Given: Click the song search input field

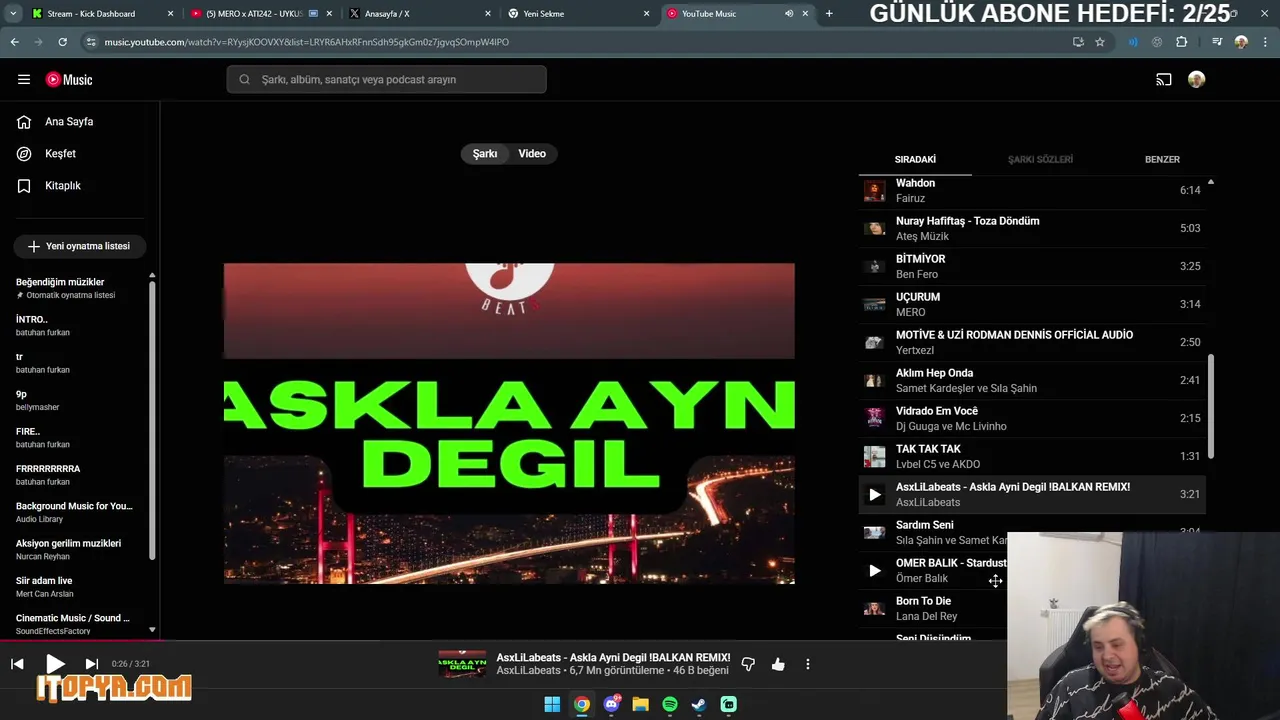Looking at the screenshot, I should (386, 79).
